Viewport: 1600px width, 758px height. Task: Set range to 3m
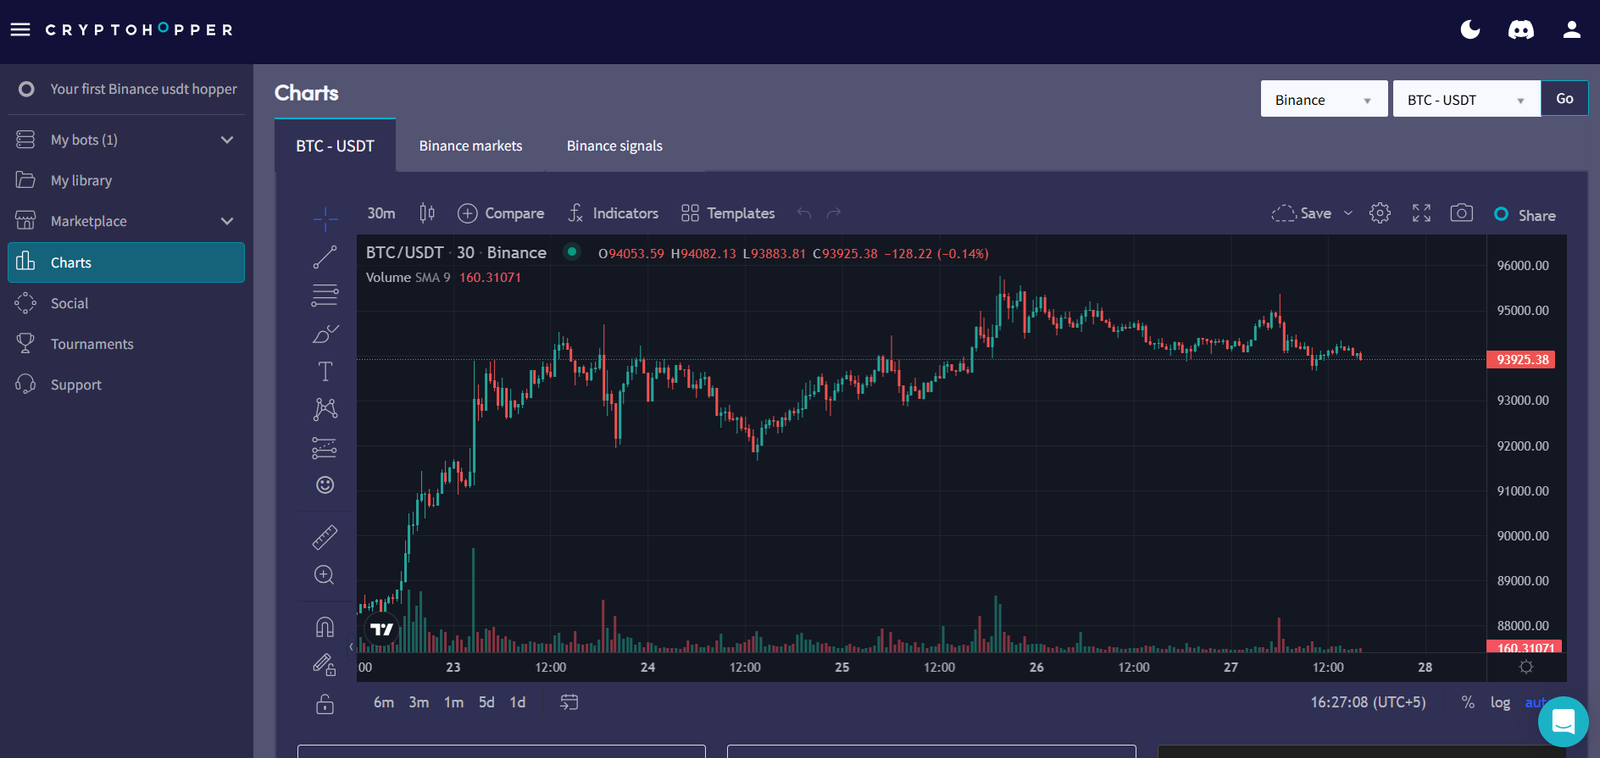[x=419, y=702]
